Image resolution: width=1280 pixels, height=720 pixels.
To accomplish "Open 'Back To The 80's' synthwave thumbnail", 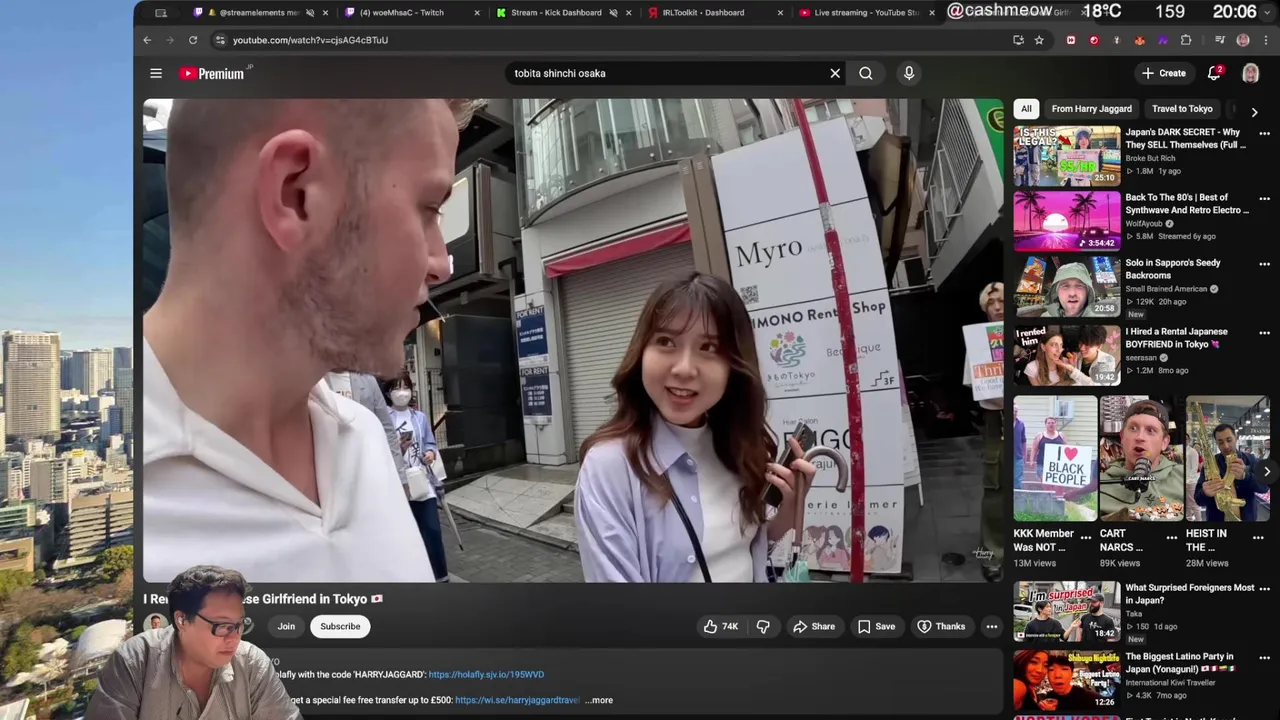I will [1067, 221].
